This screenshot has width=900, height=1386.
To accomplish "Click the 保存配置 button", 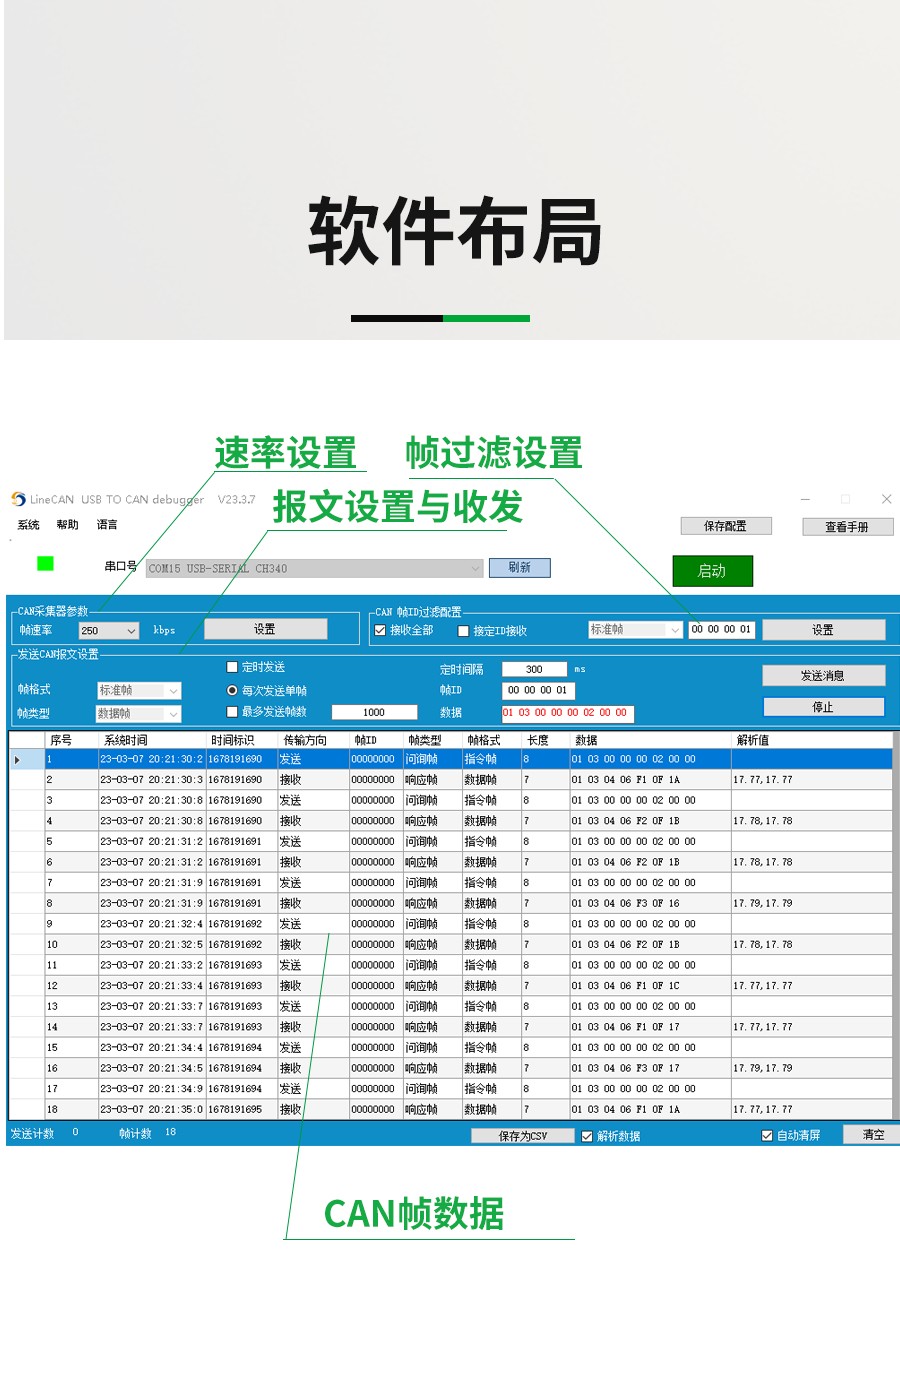I will coord(725,526).
